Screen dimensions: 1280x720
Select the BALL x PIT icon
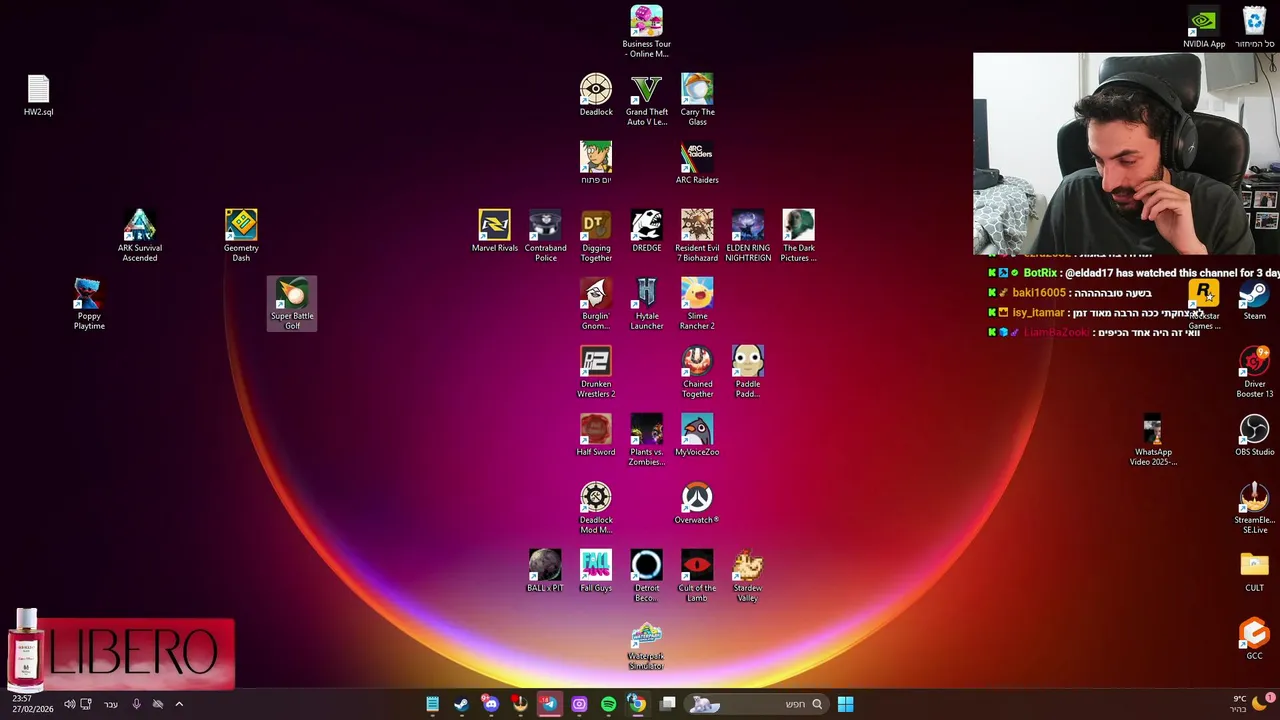point(545,571)
